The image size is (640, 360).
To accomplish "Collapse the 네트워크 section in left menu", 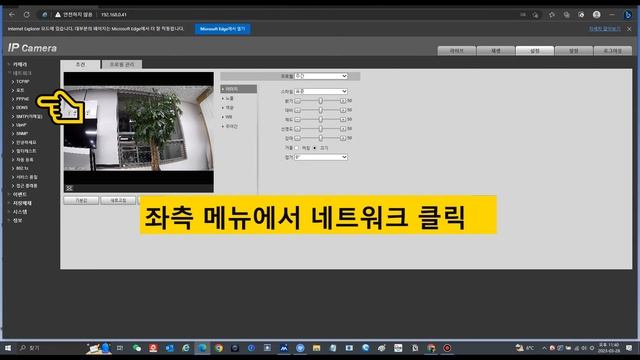I will pos(22,73).
